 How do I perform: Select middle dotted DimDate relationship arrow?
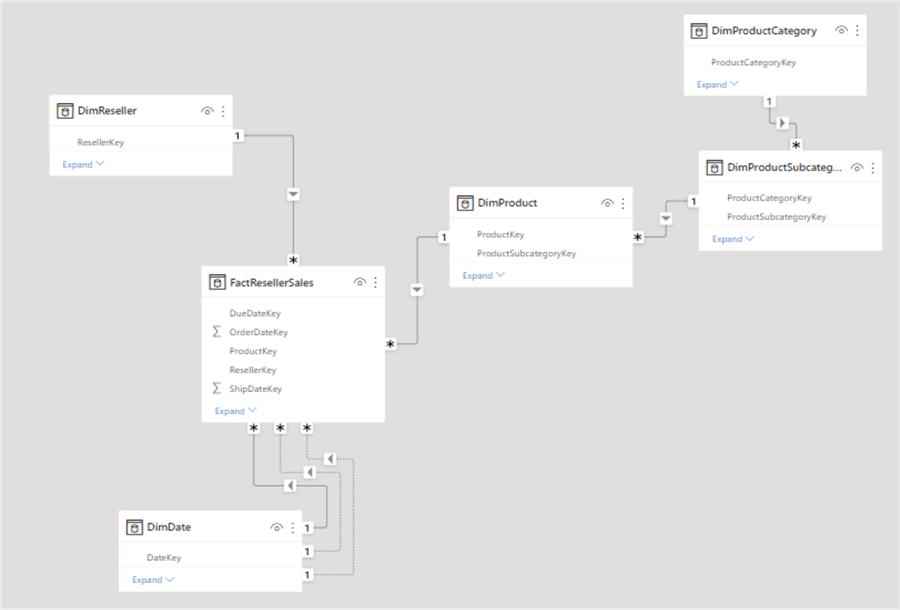click(x=310, y=472)
